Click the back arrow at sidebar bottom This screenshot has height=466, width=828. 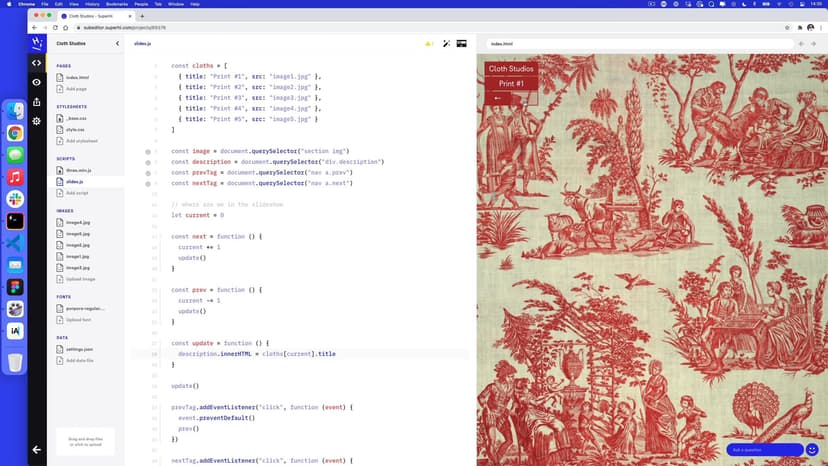(37, 450)
